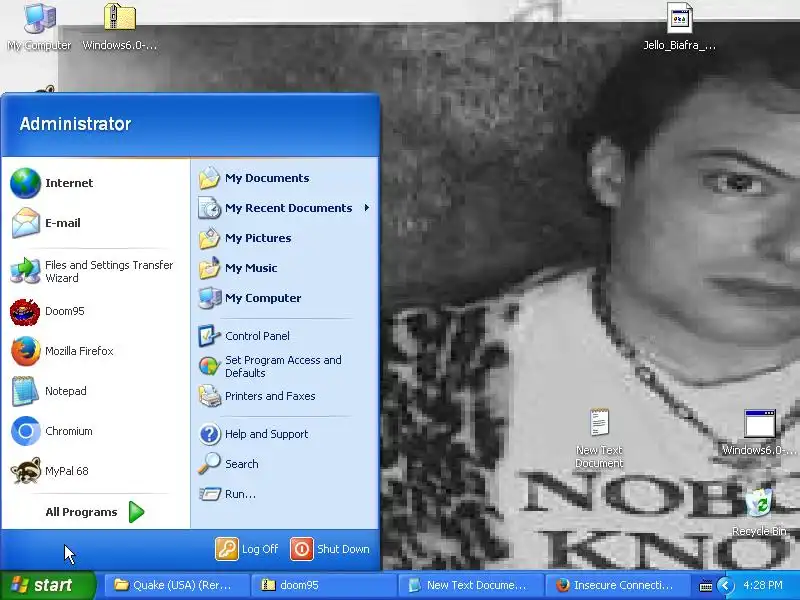Click the keyboard icon in system tray
Viewport: 800px width, 600px height.
706,586
